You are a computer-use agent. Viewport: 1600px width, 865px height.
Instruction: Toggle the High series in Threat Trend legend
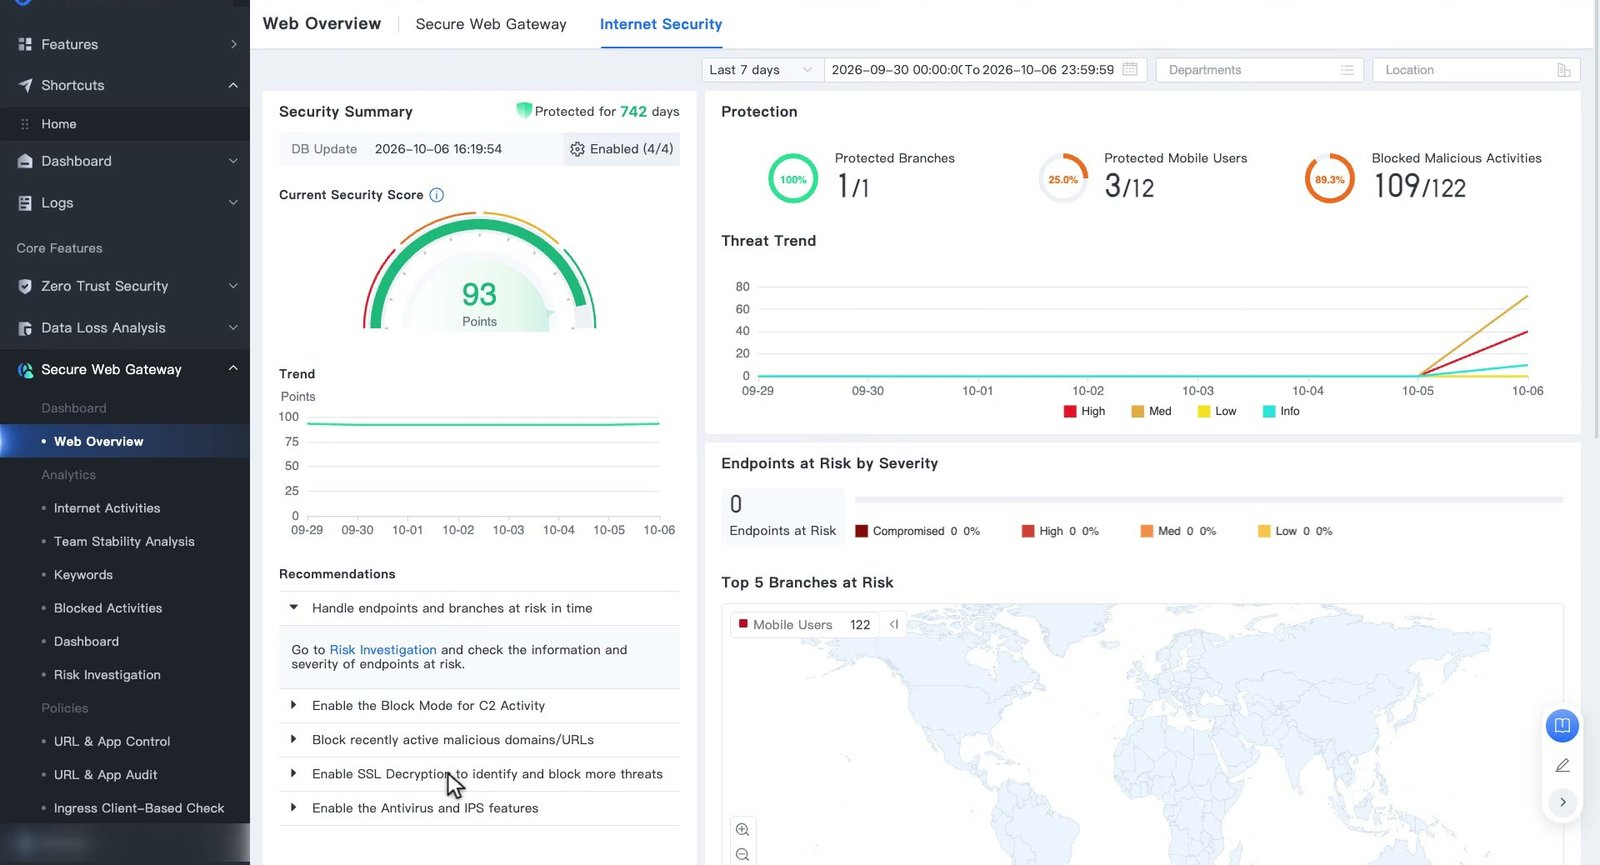pyautogui.click(x=1084, y=411)
